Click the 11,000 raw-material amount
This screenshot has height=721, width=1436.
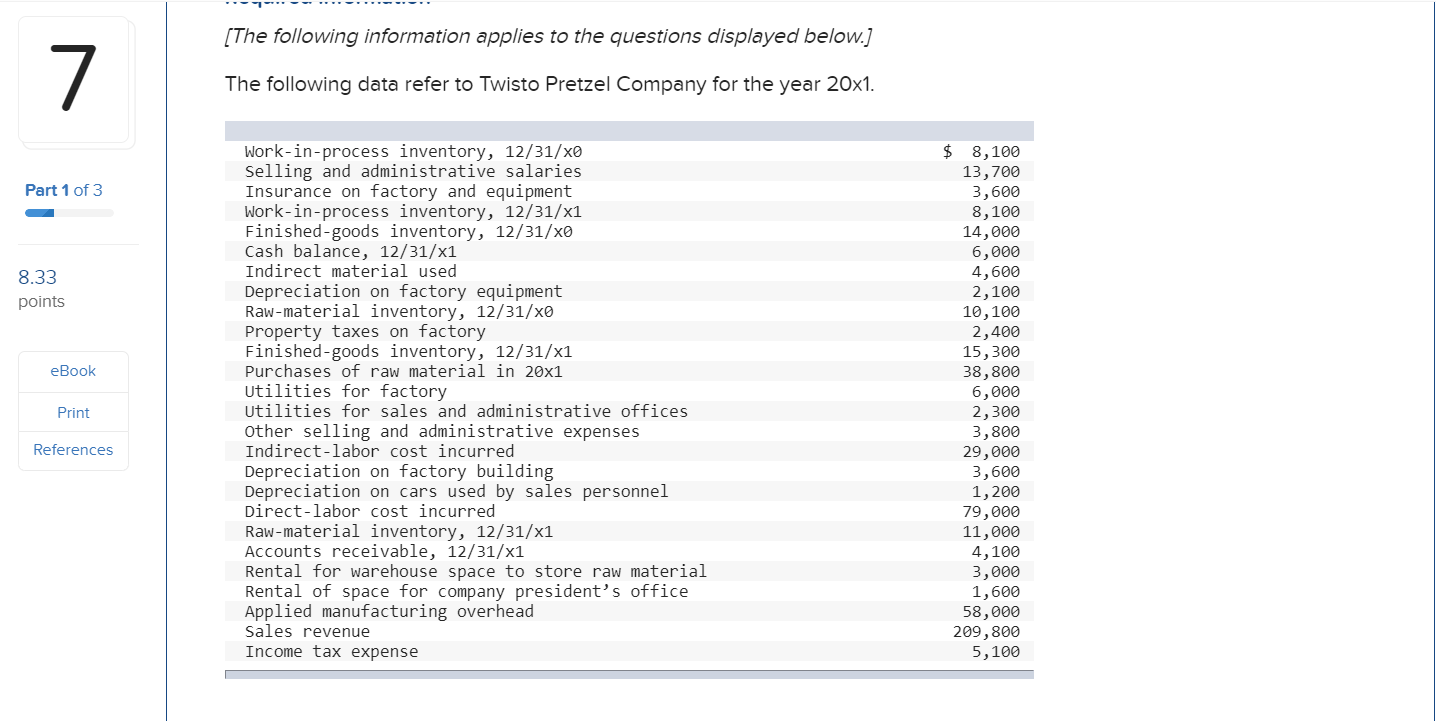click(x=991, y=531)
